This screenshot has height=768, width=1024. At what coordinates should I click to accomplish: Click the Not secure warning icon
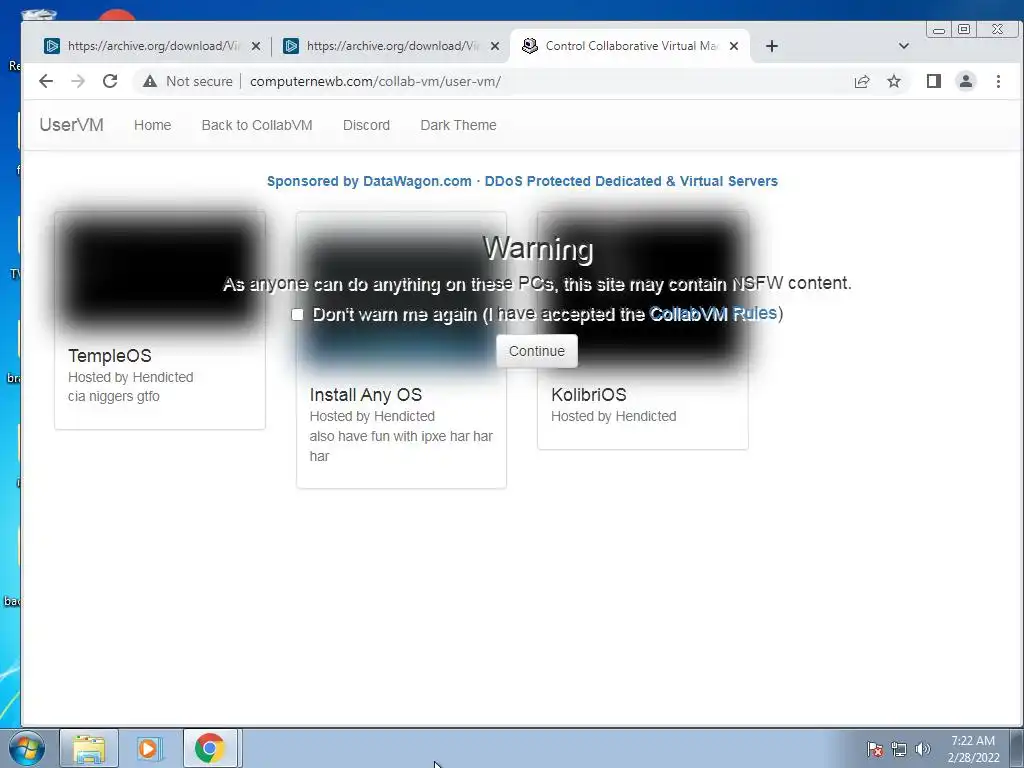150,81
